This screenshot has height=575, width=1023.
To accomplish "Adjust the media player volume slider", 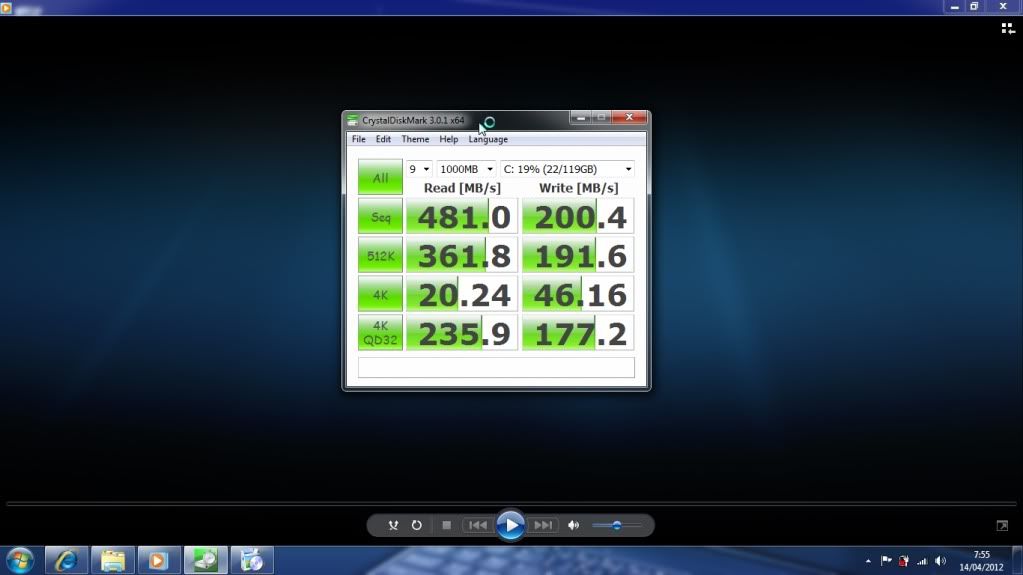I will (x=616, y=525).
